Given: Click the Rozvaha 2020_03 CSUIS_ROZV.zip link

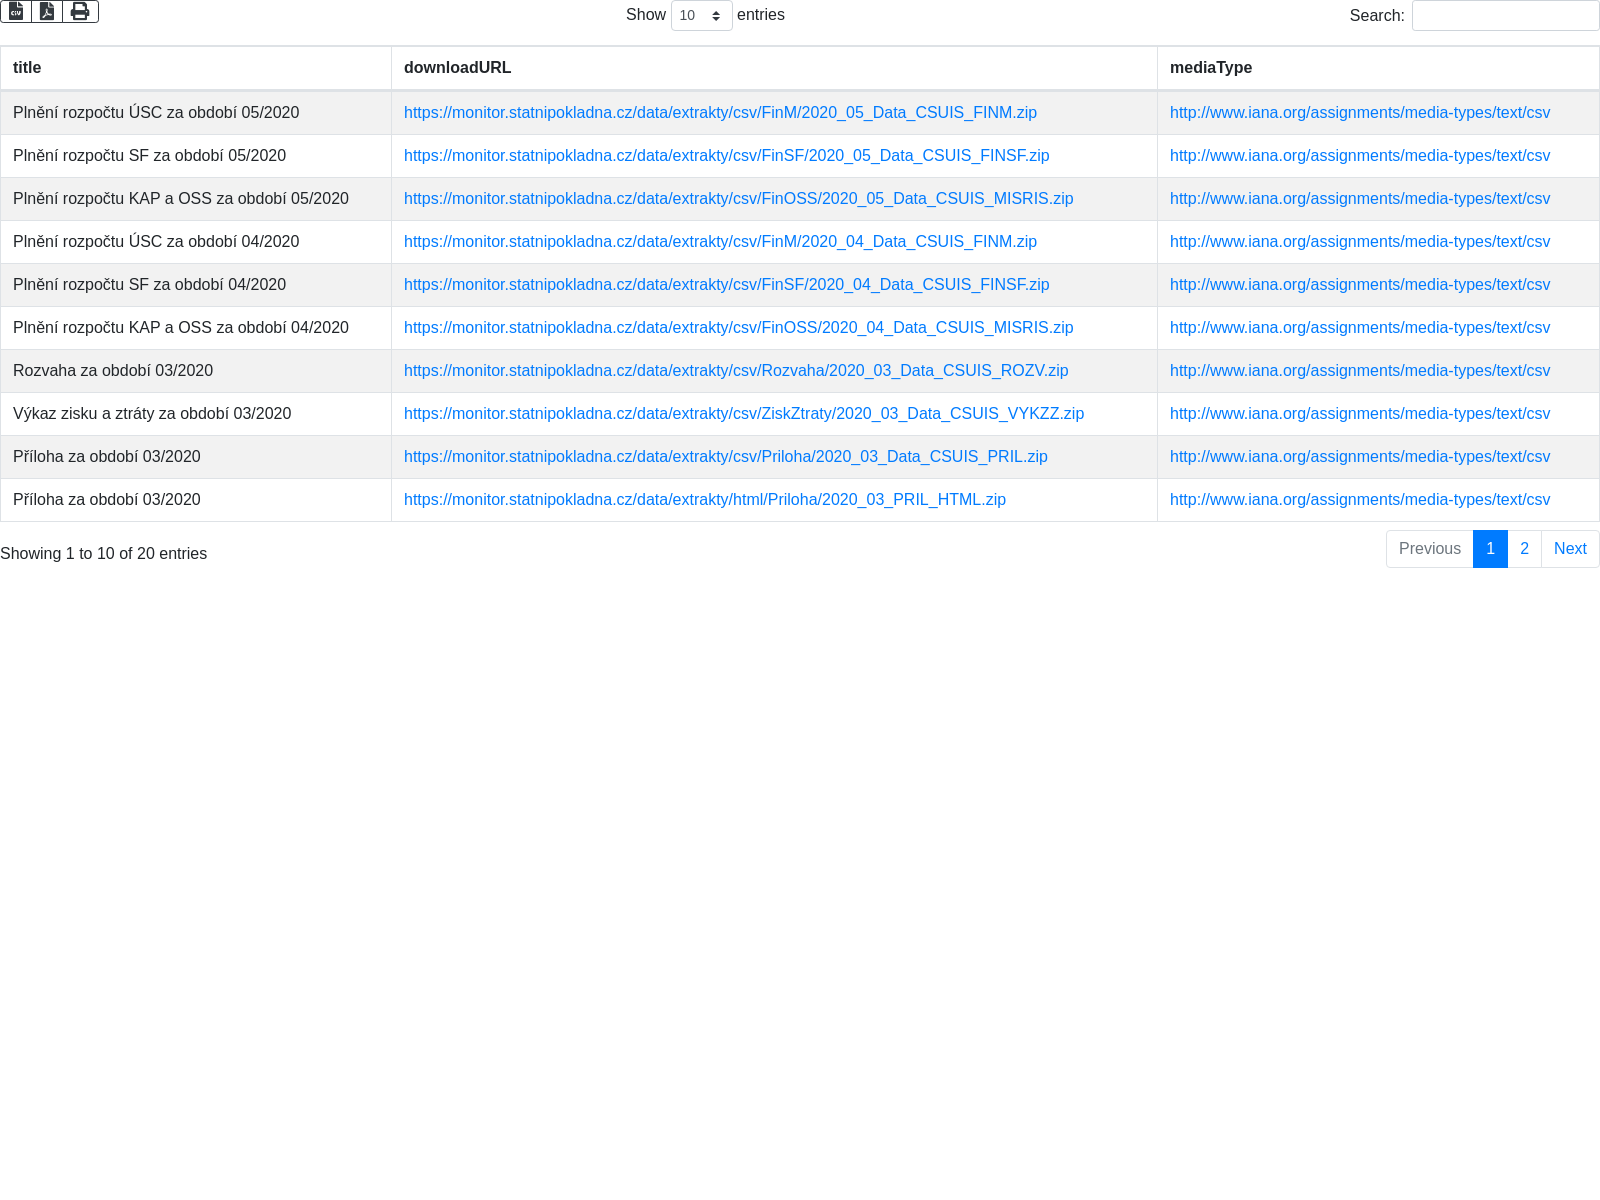Looking at the screenshot, I should pos(736,371).
